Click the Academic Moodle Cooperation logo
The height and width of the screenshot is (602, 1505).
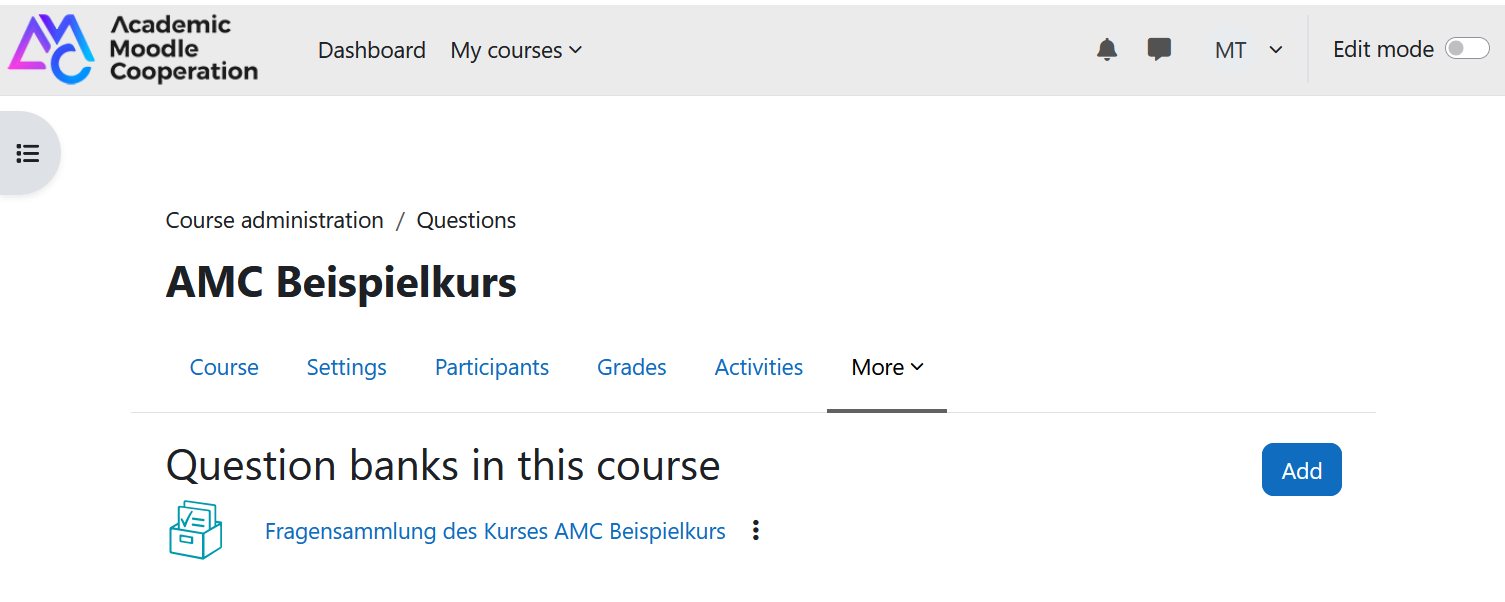133,48
